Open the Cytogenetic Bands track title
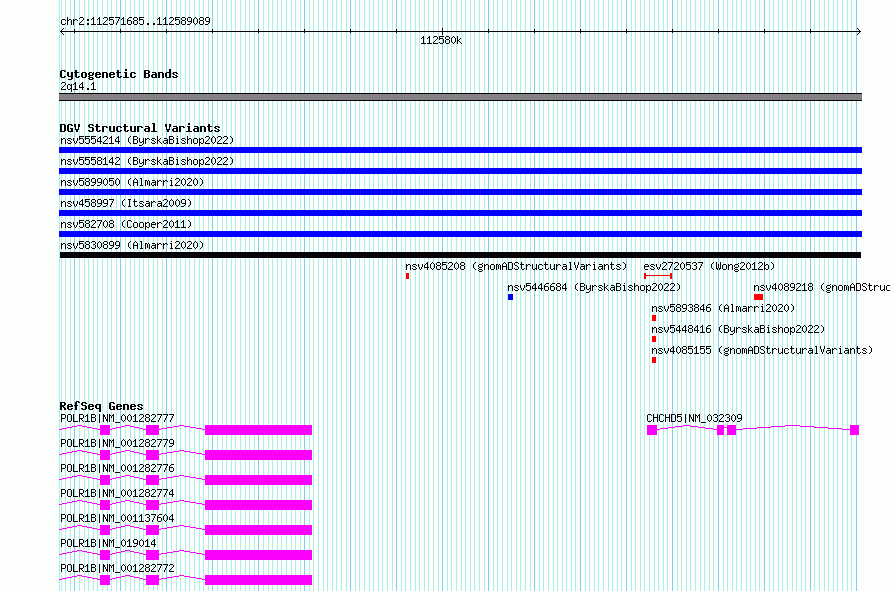890x591 pixels. [x=119, y=74]
